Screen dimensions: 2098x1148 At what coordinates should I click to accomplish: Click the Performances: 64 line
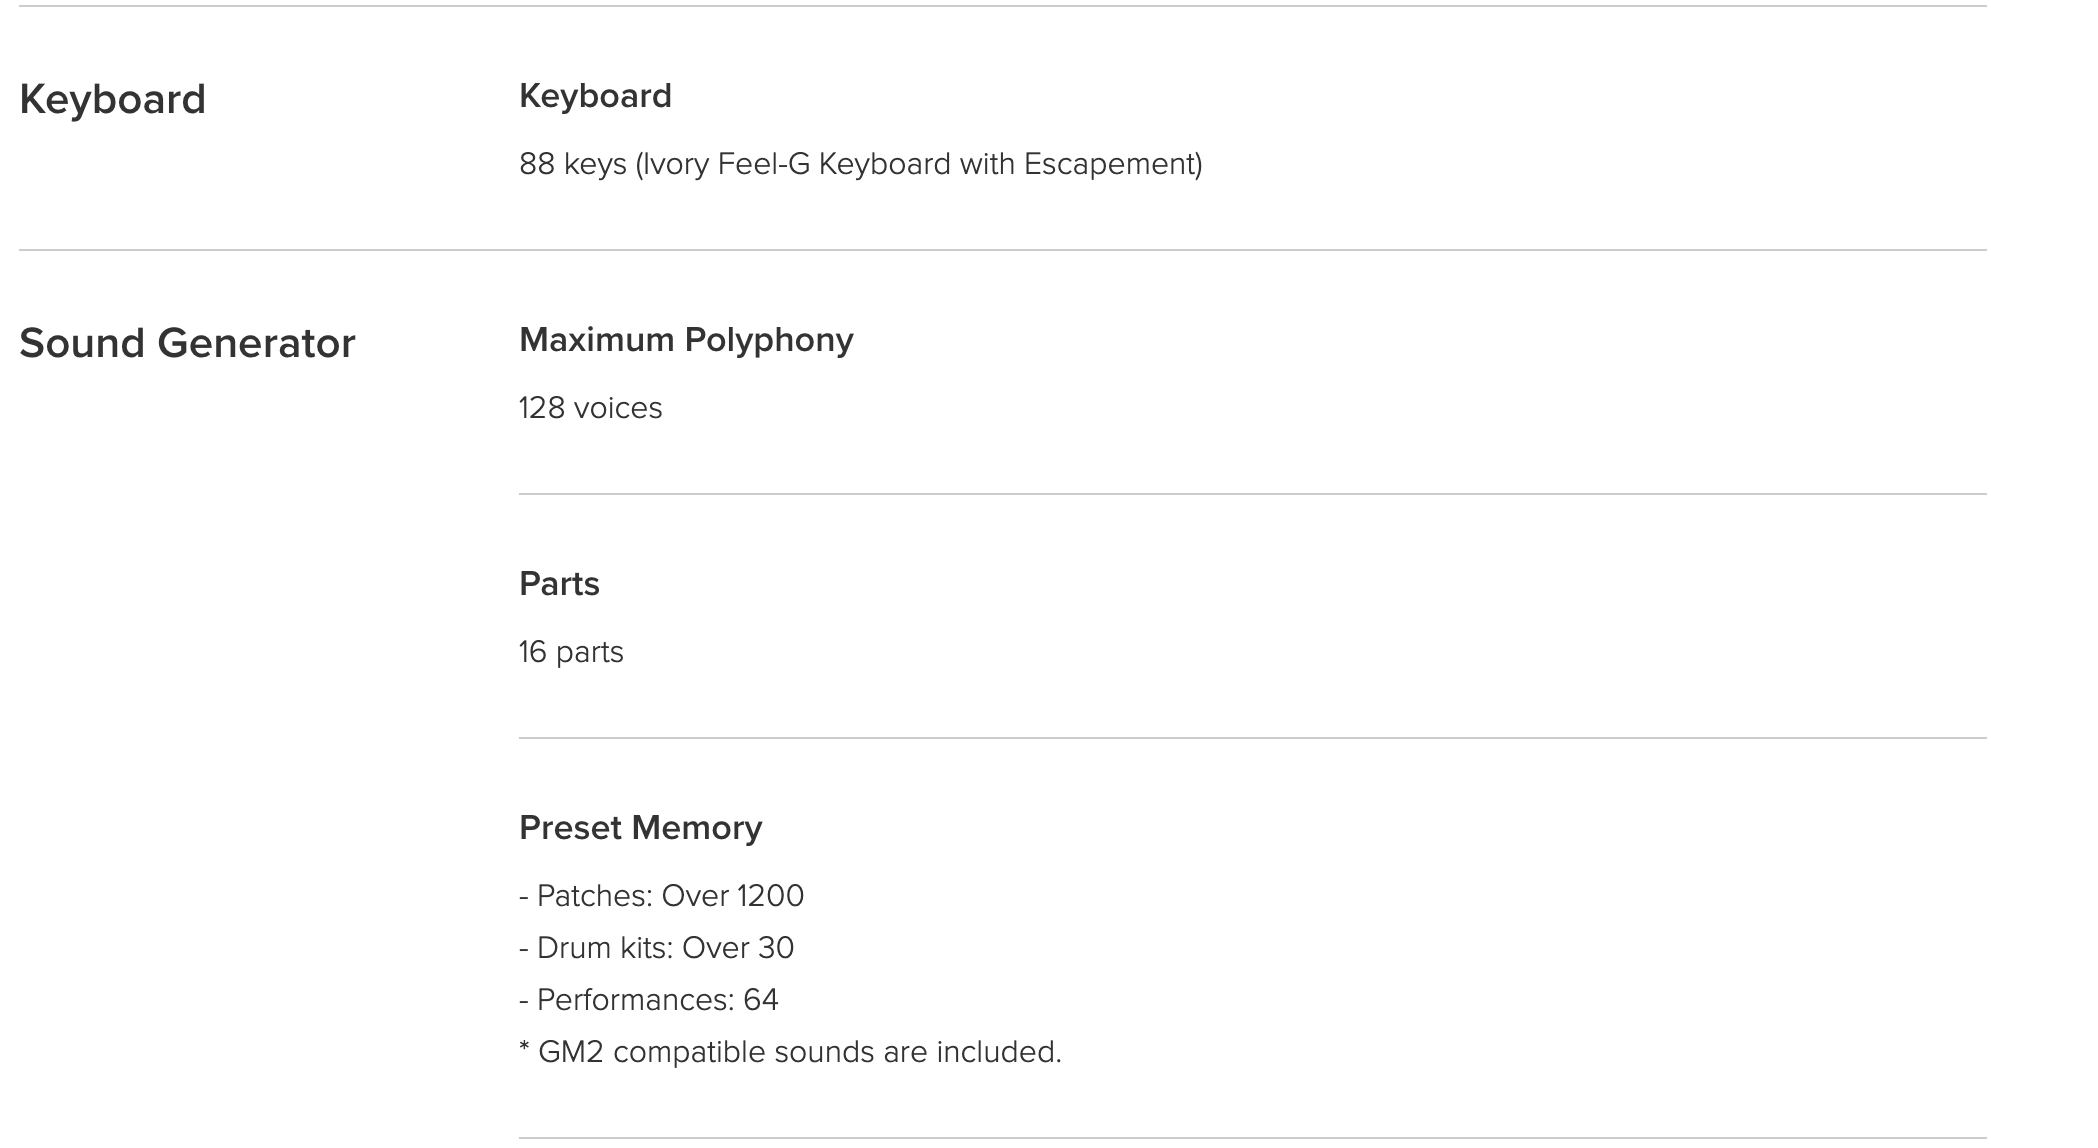648,1000
